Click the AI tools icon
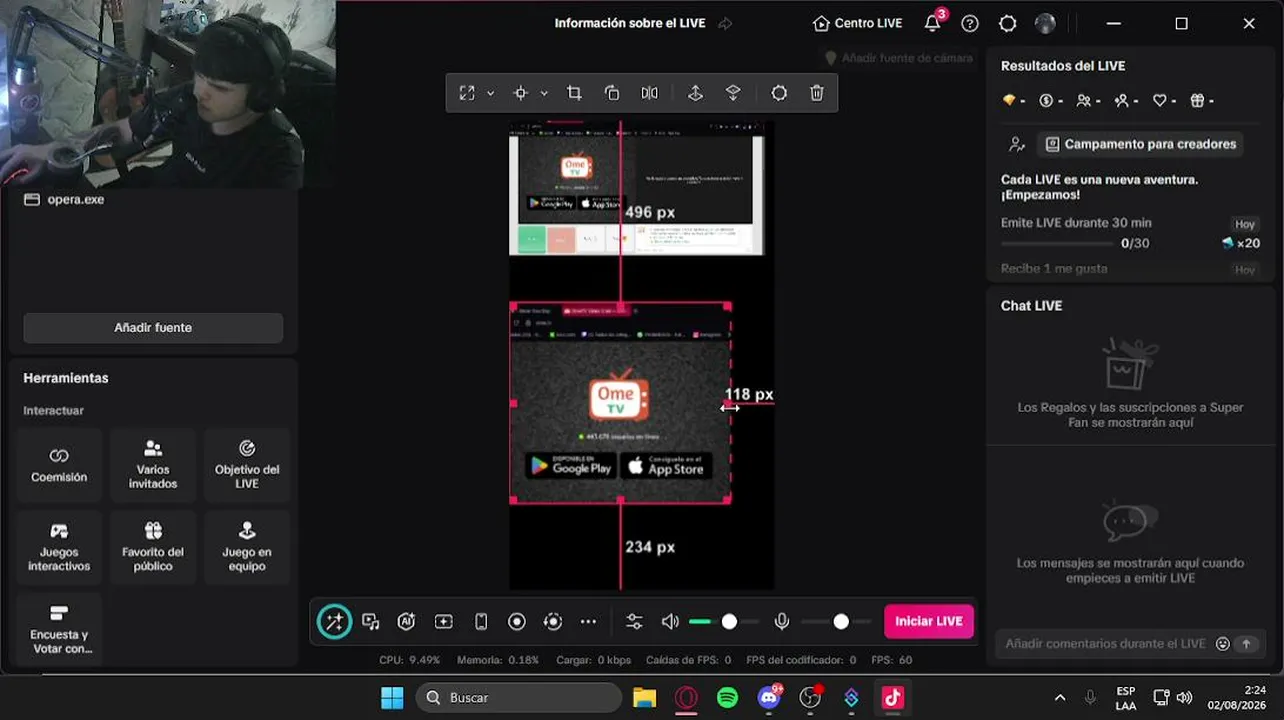Image resolution: width=1284 pixels, height=720 pixels. [x=406, y=622]
